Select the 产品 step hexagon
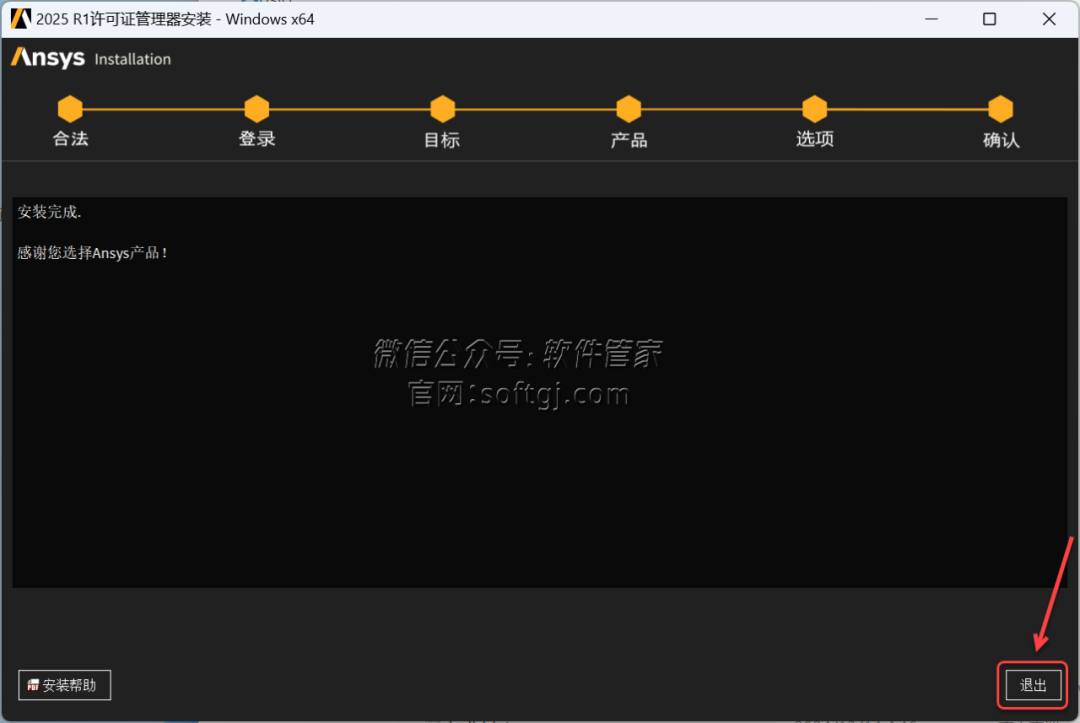The height and width of the screenshot is (723, 1080). coord(628,109)
